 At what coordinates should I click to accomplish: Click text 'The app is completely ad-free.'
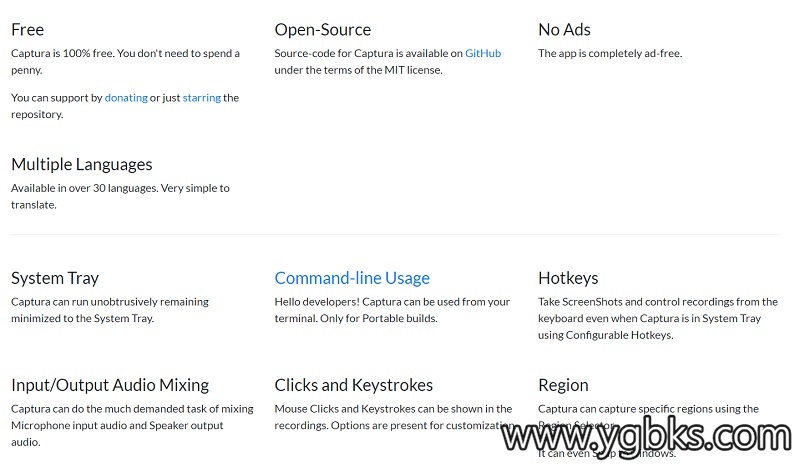(610, 53)
